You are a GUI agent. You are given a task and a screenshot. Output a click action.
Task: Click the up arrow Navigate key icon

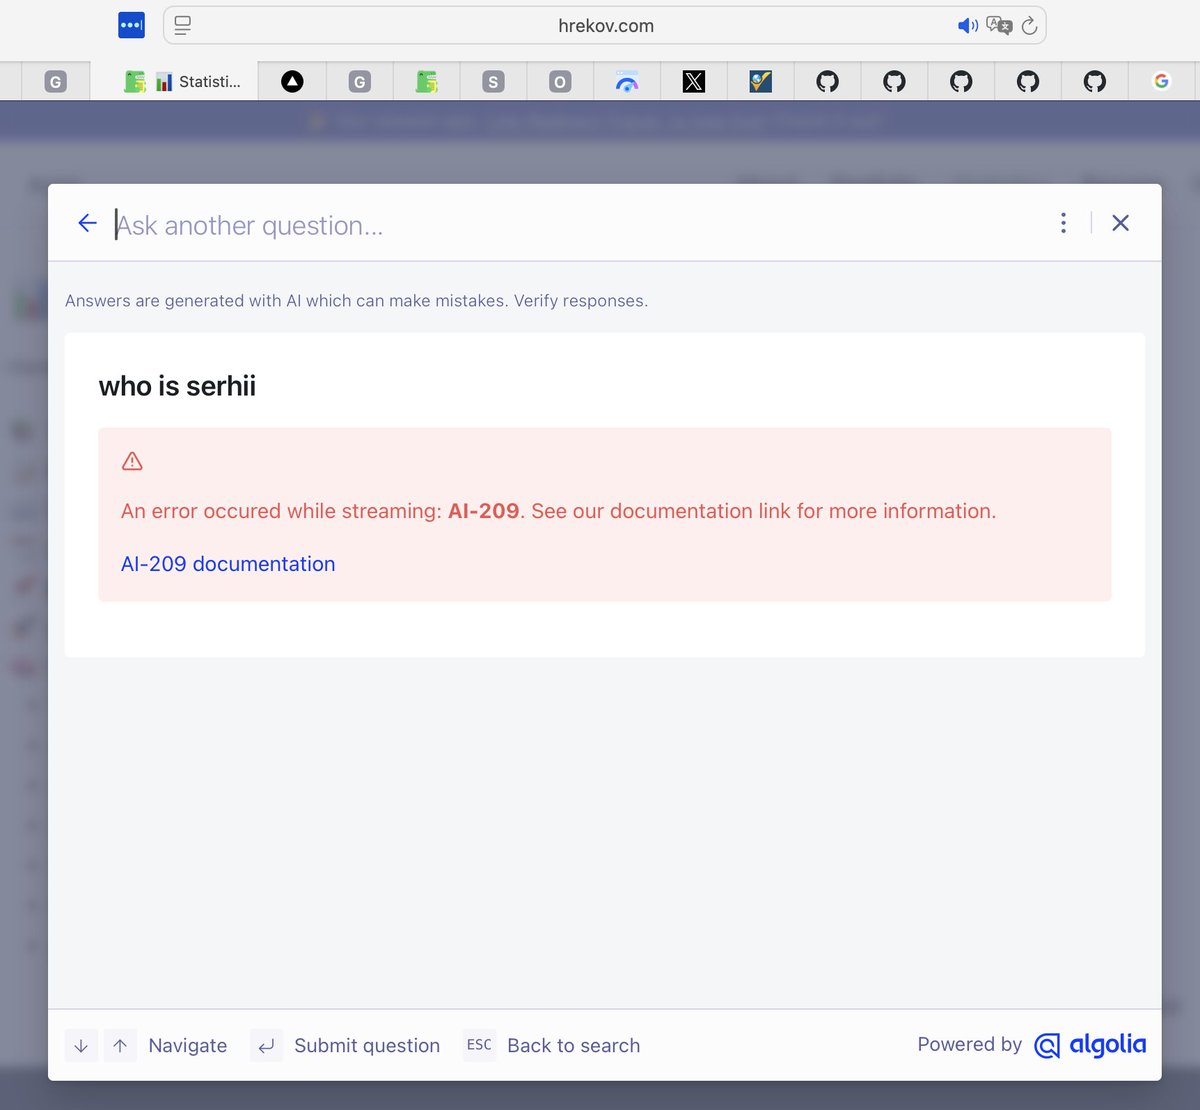pyautogui.click(x=120, y=1046)
